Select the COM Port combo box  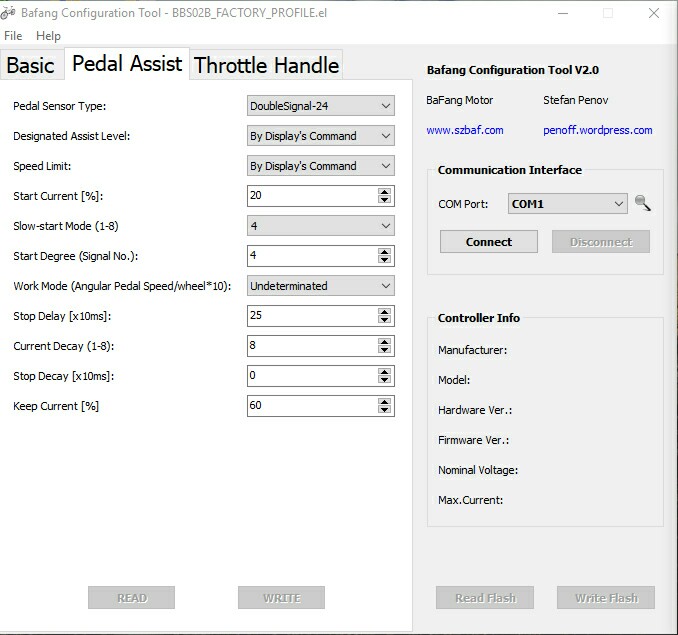click(x=567, y=204)
